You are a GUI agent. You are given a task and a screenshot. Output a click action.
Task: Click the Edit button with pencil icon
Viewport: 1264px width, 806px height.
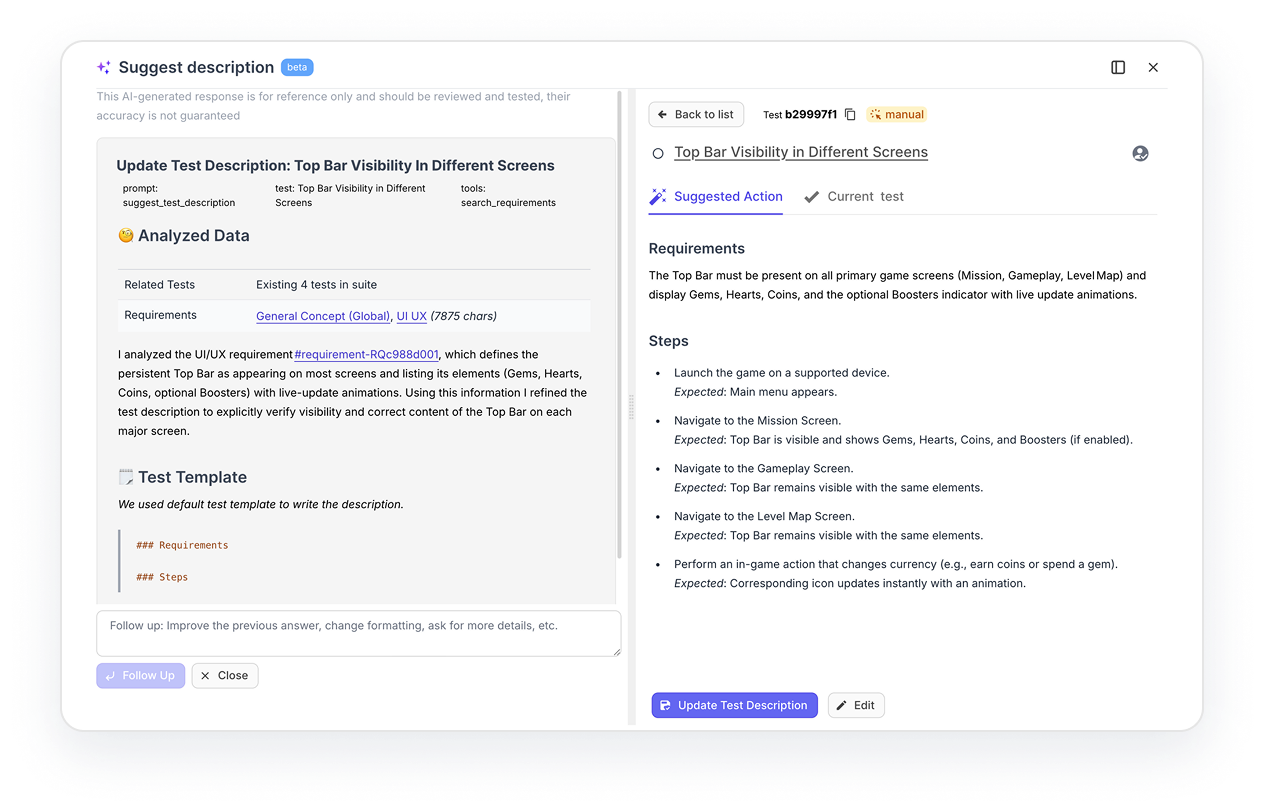pyautogui.click(x=856, y=705)
